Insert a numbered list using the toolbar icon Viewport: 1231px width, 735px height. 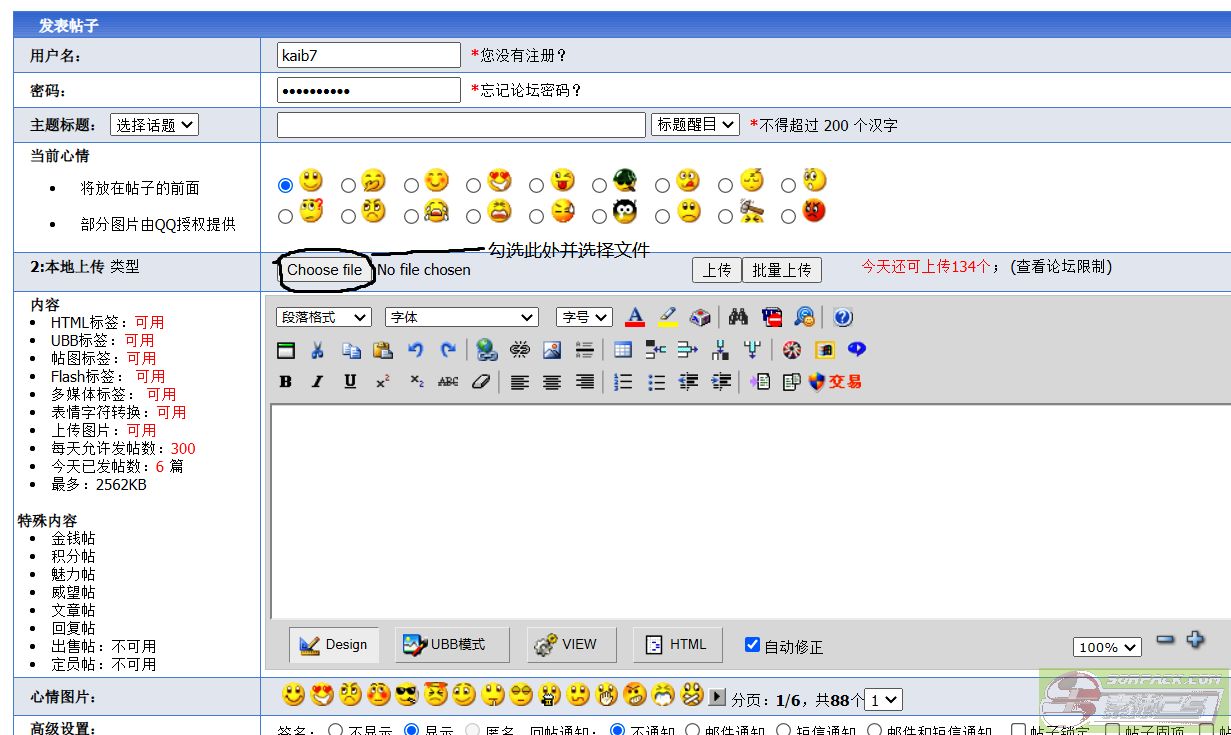pos(623,382)
